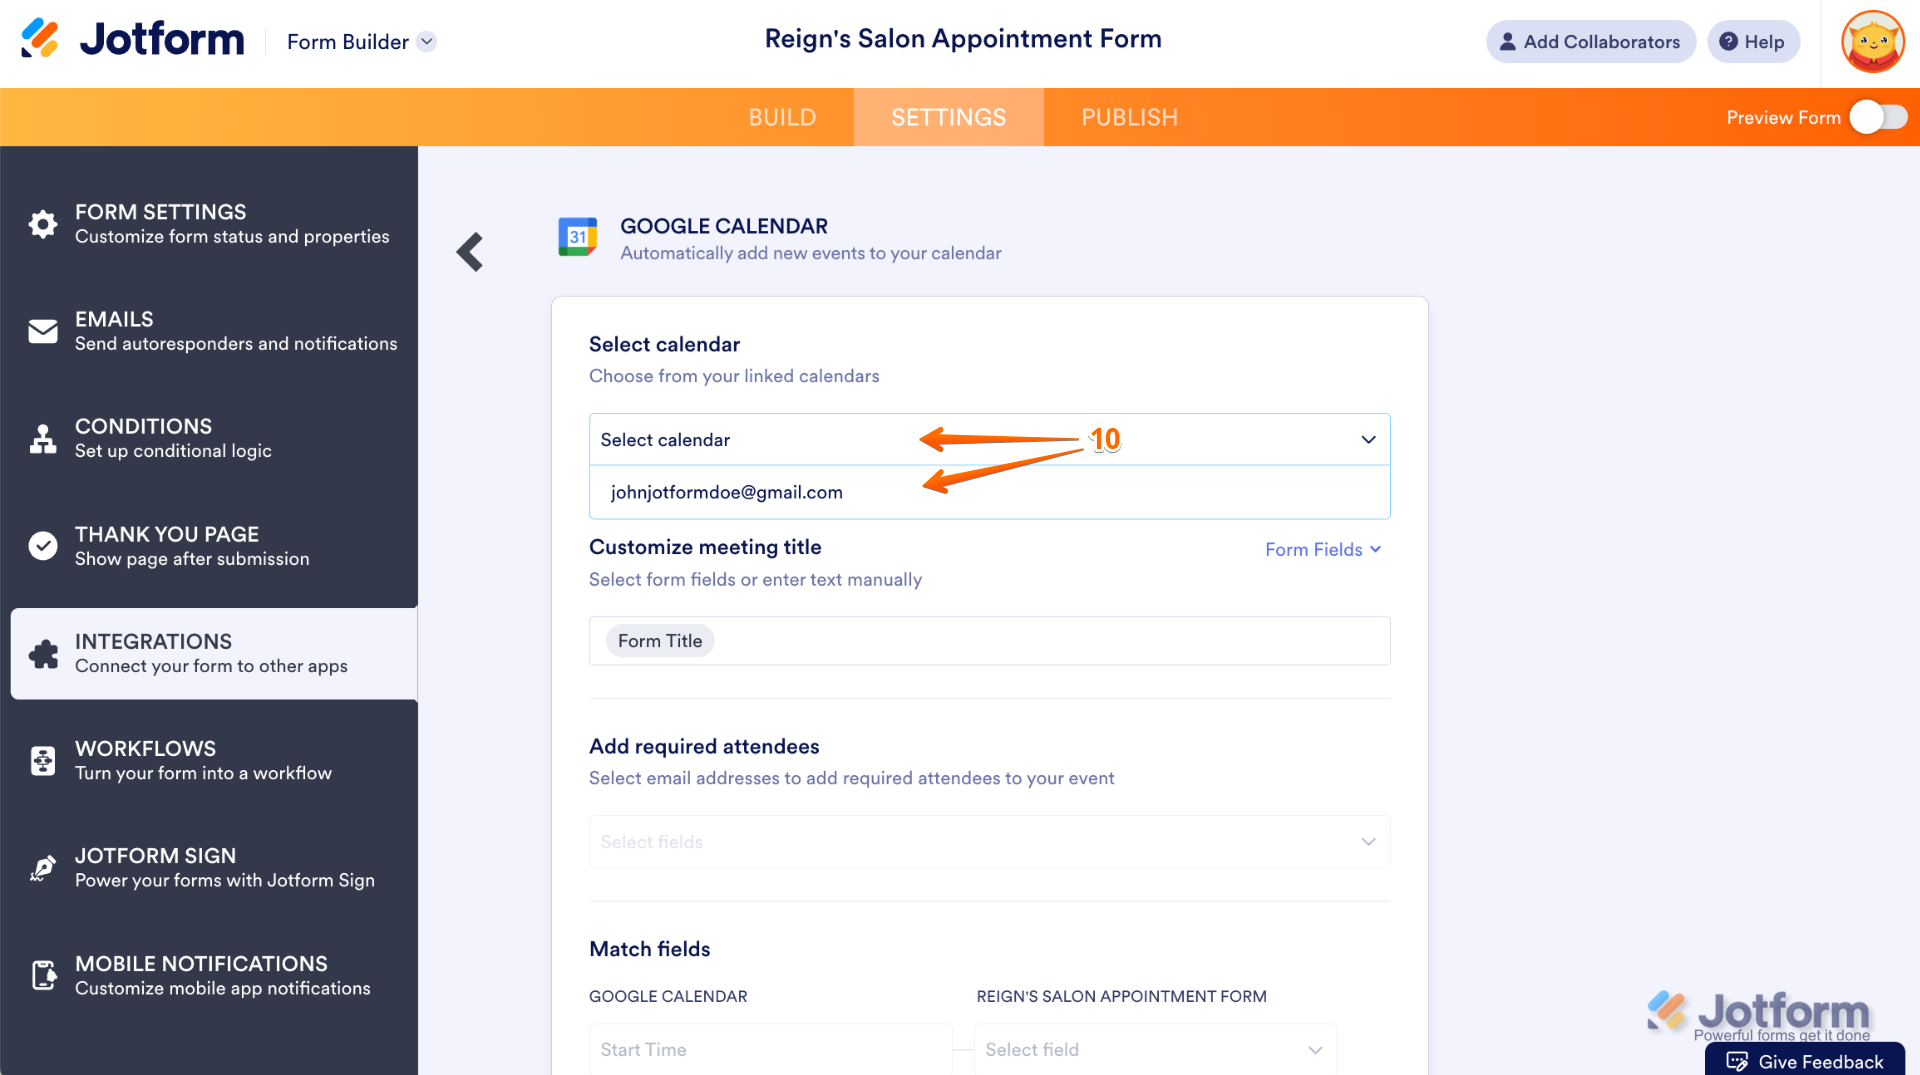This screenshot has width=1920, height=1075.
Task: Click the Jotform logo
Action: (x=131, y=38)
